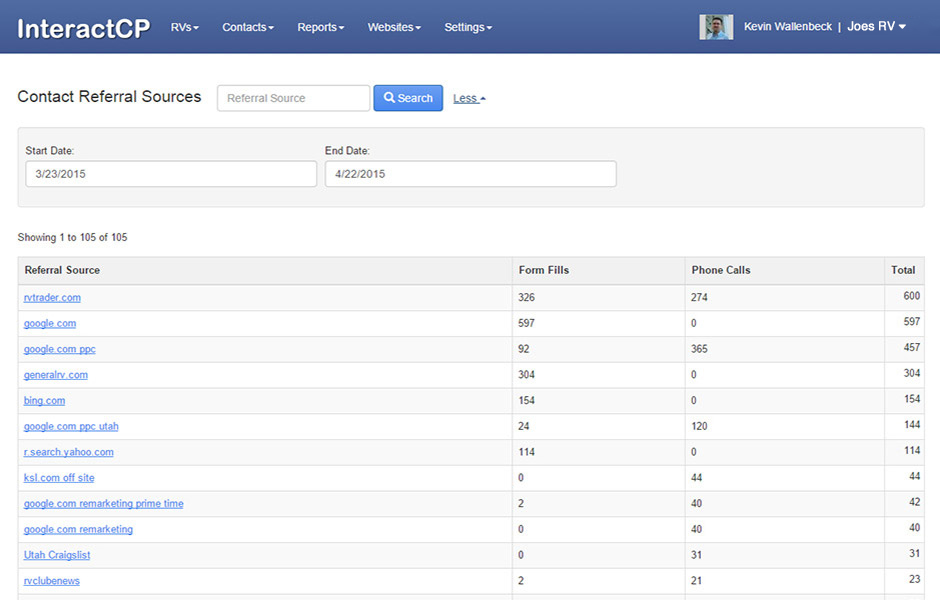Select the 42 total for remarketing prime time
Image resolution: width=940 pixels, height=600 pixels.
[x=904, y=502]
